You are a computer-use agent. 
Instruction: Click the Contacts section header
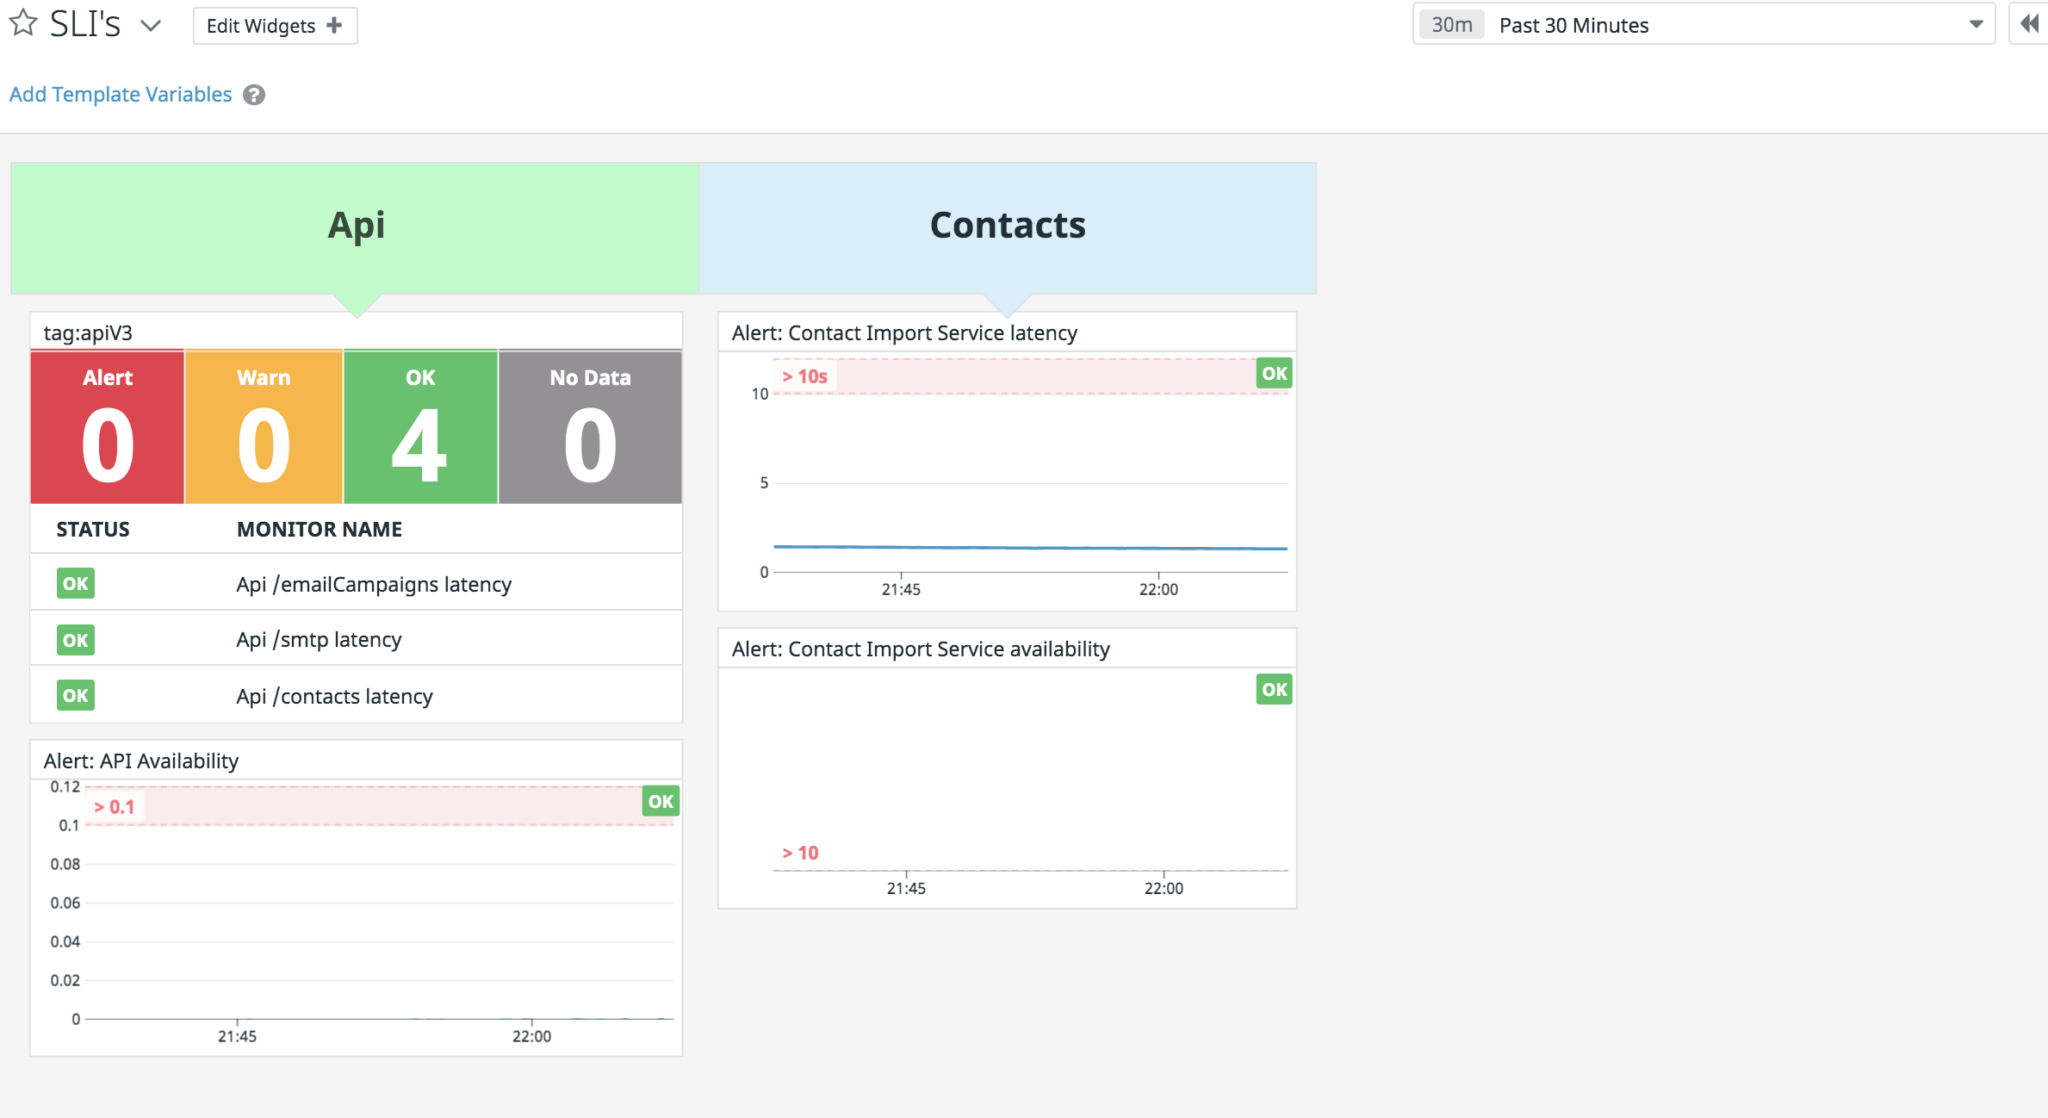tap(1007, 226)
